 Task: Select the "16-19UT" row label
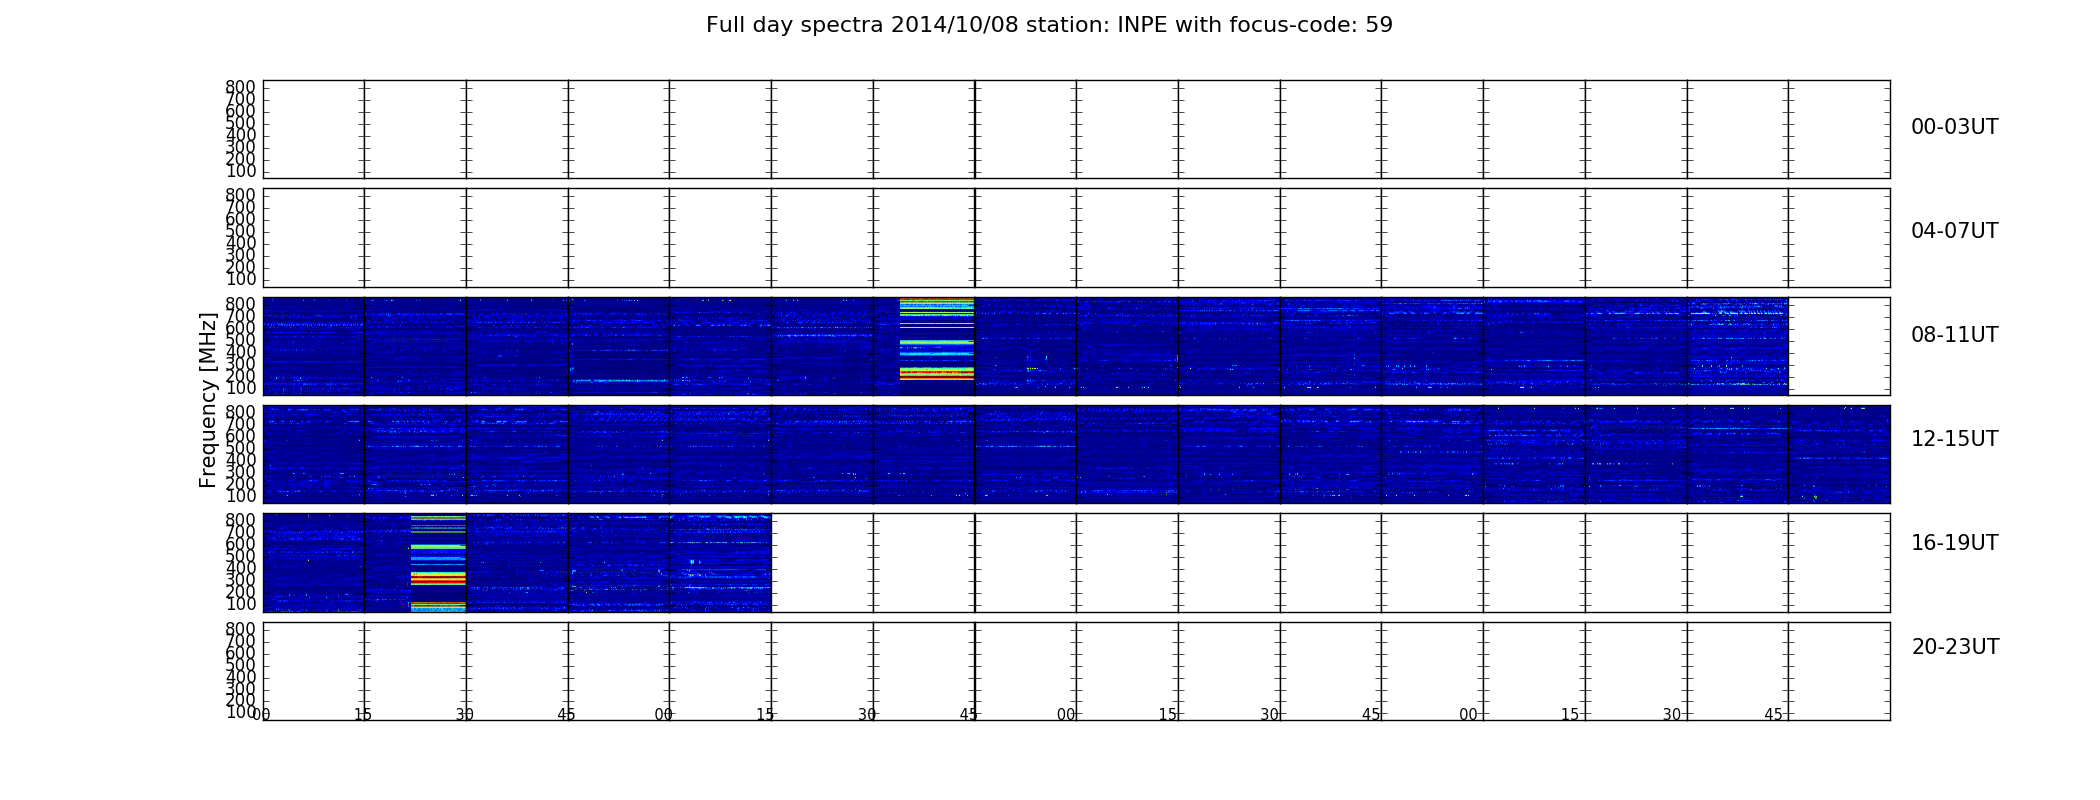[1954, 543]
